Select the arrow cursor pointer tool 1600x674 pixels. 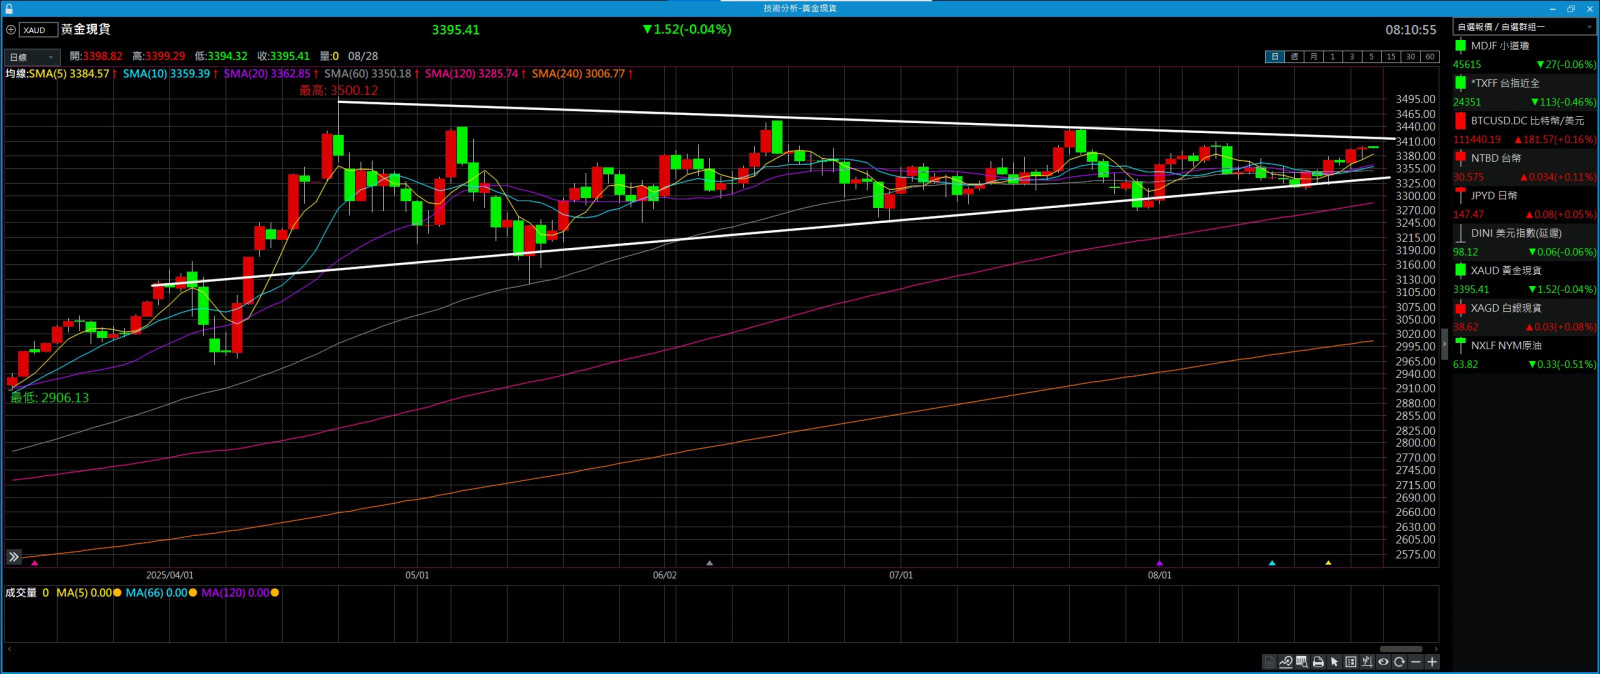point(1334,662)
